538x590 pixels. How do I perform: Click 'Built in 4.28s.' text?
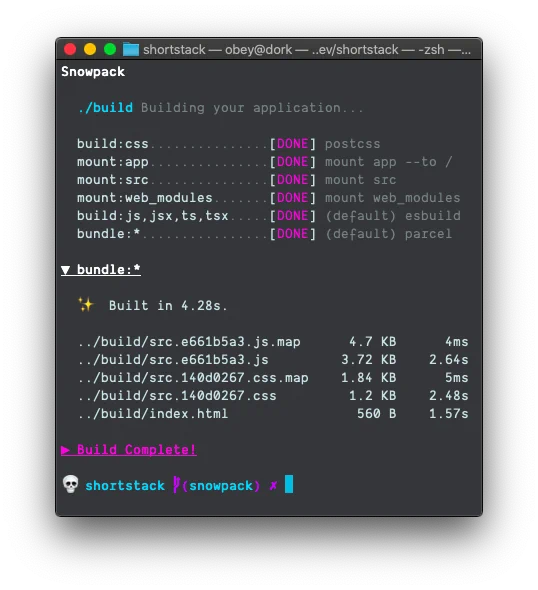[168, 306]
